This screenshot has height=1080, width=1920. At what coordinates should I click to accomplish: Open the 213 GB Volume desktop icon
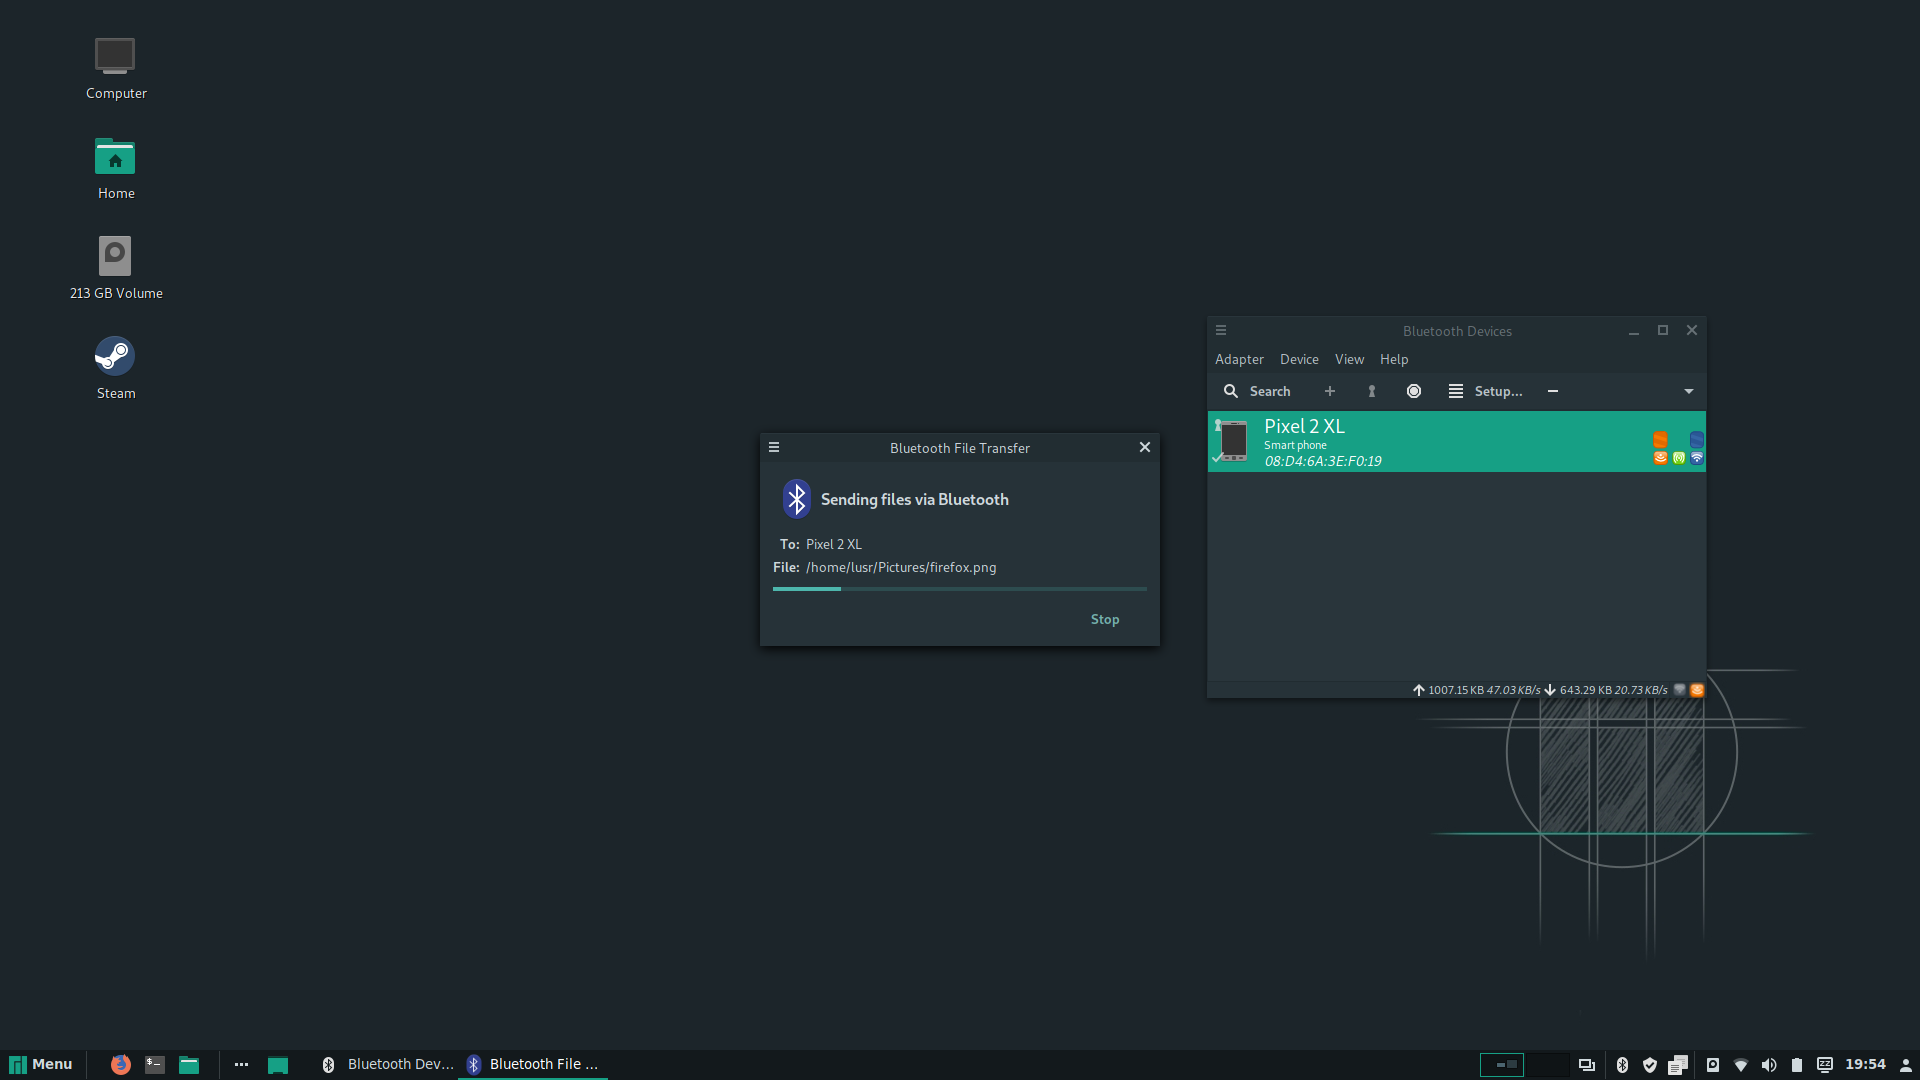[x=116, y=268]
